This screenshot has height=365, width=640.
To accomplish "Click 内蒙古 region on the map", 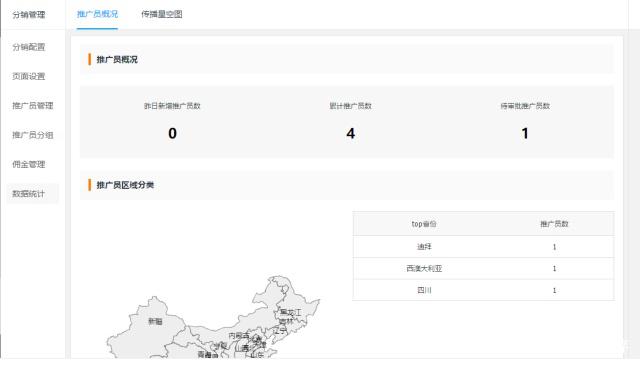I will click(x=239, y=336).
